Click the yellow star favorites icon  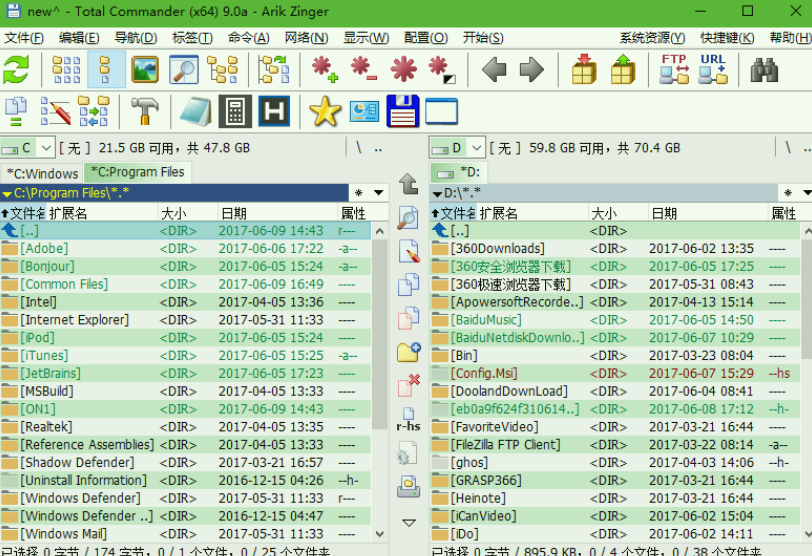325,111
